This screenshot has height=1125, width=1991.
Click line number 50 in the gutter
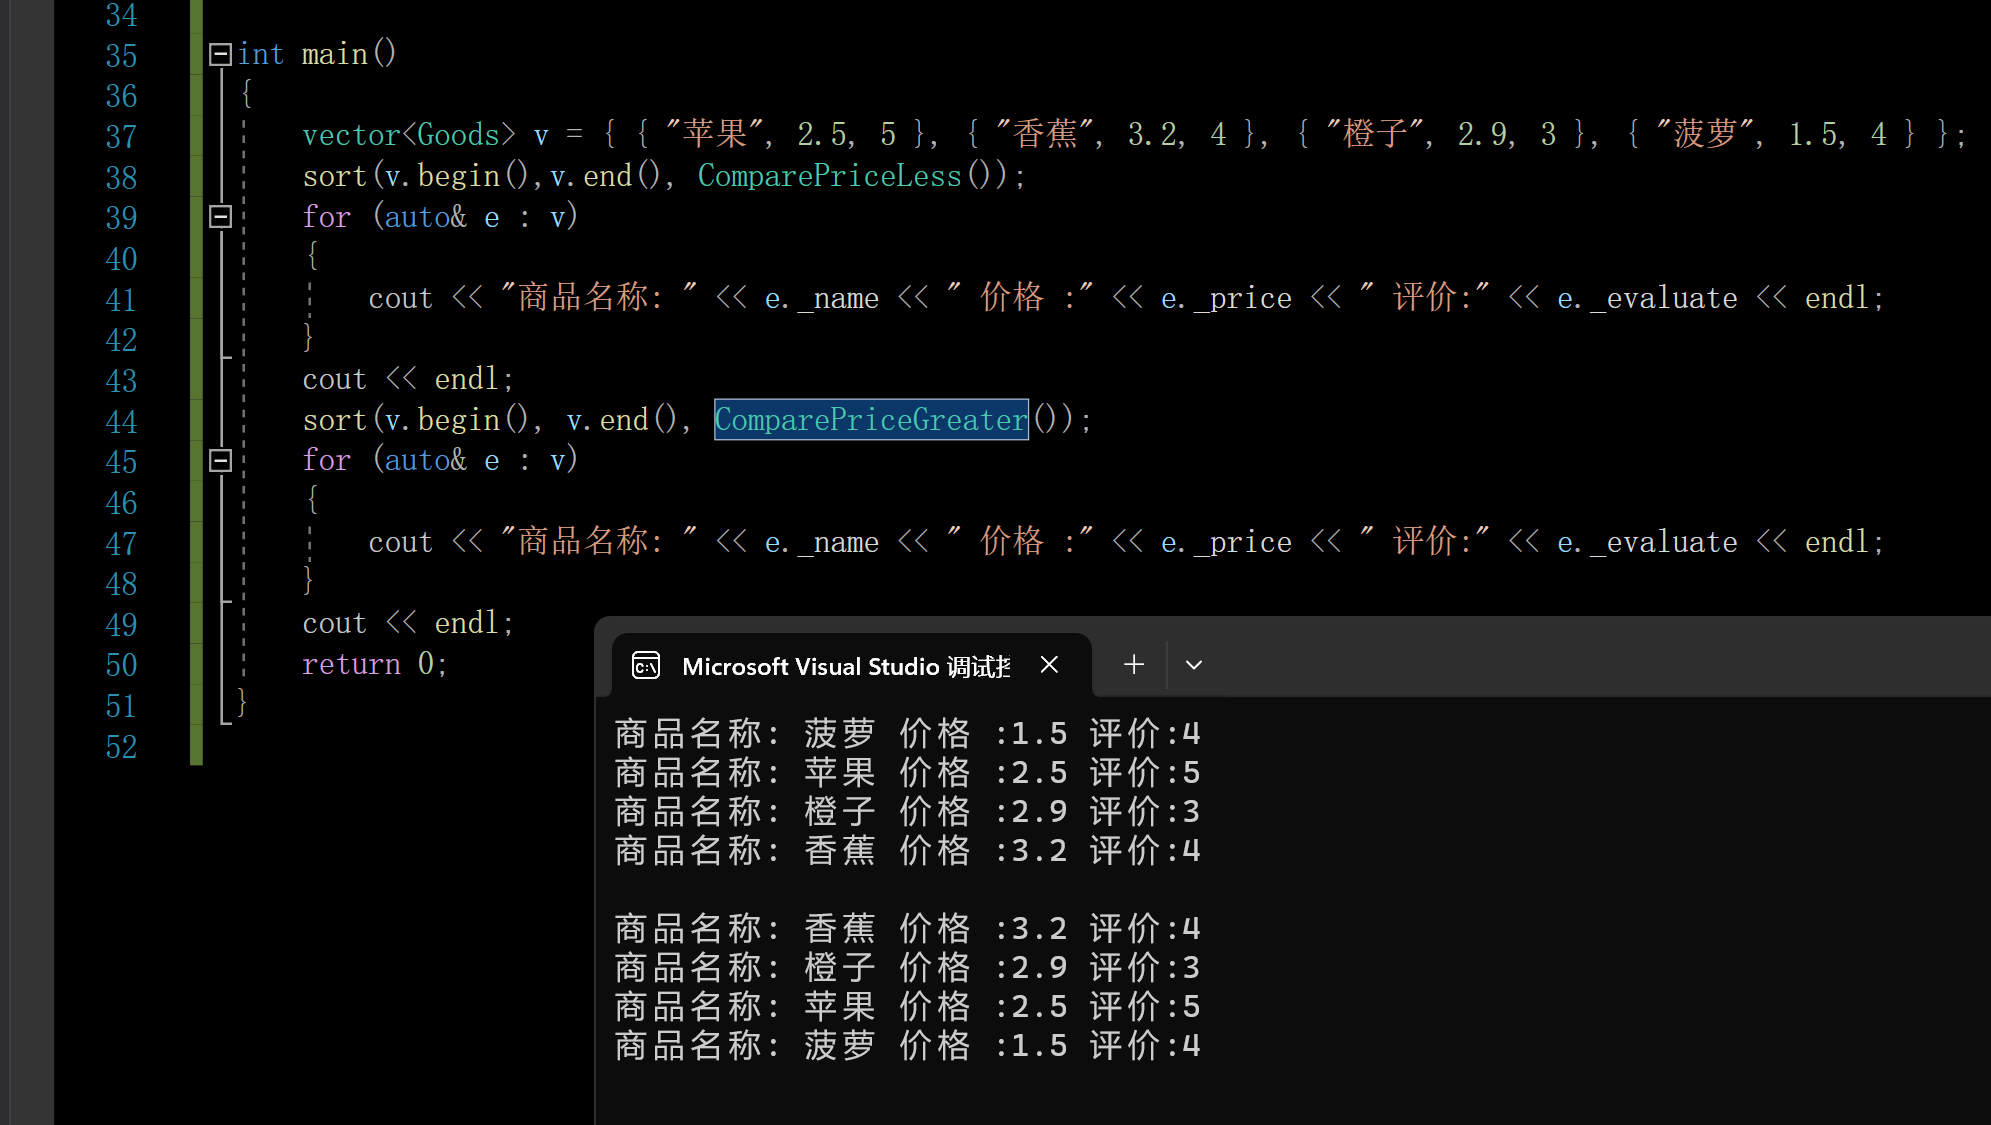click(x=121, y=665)
